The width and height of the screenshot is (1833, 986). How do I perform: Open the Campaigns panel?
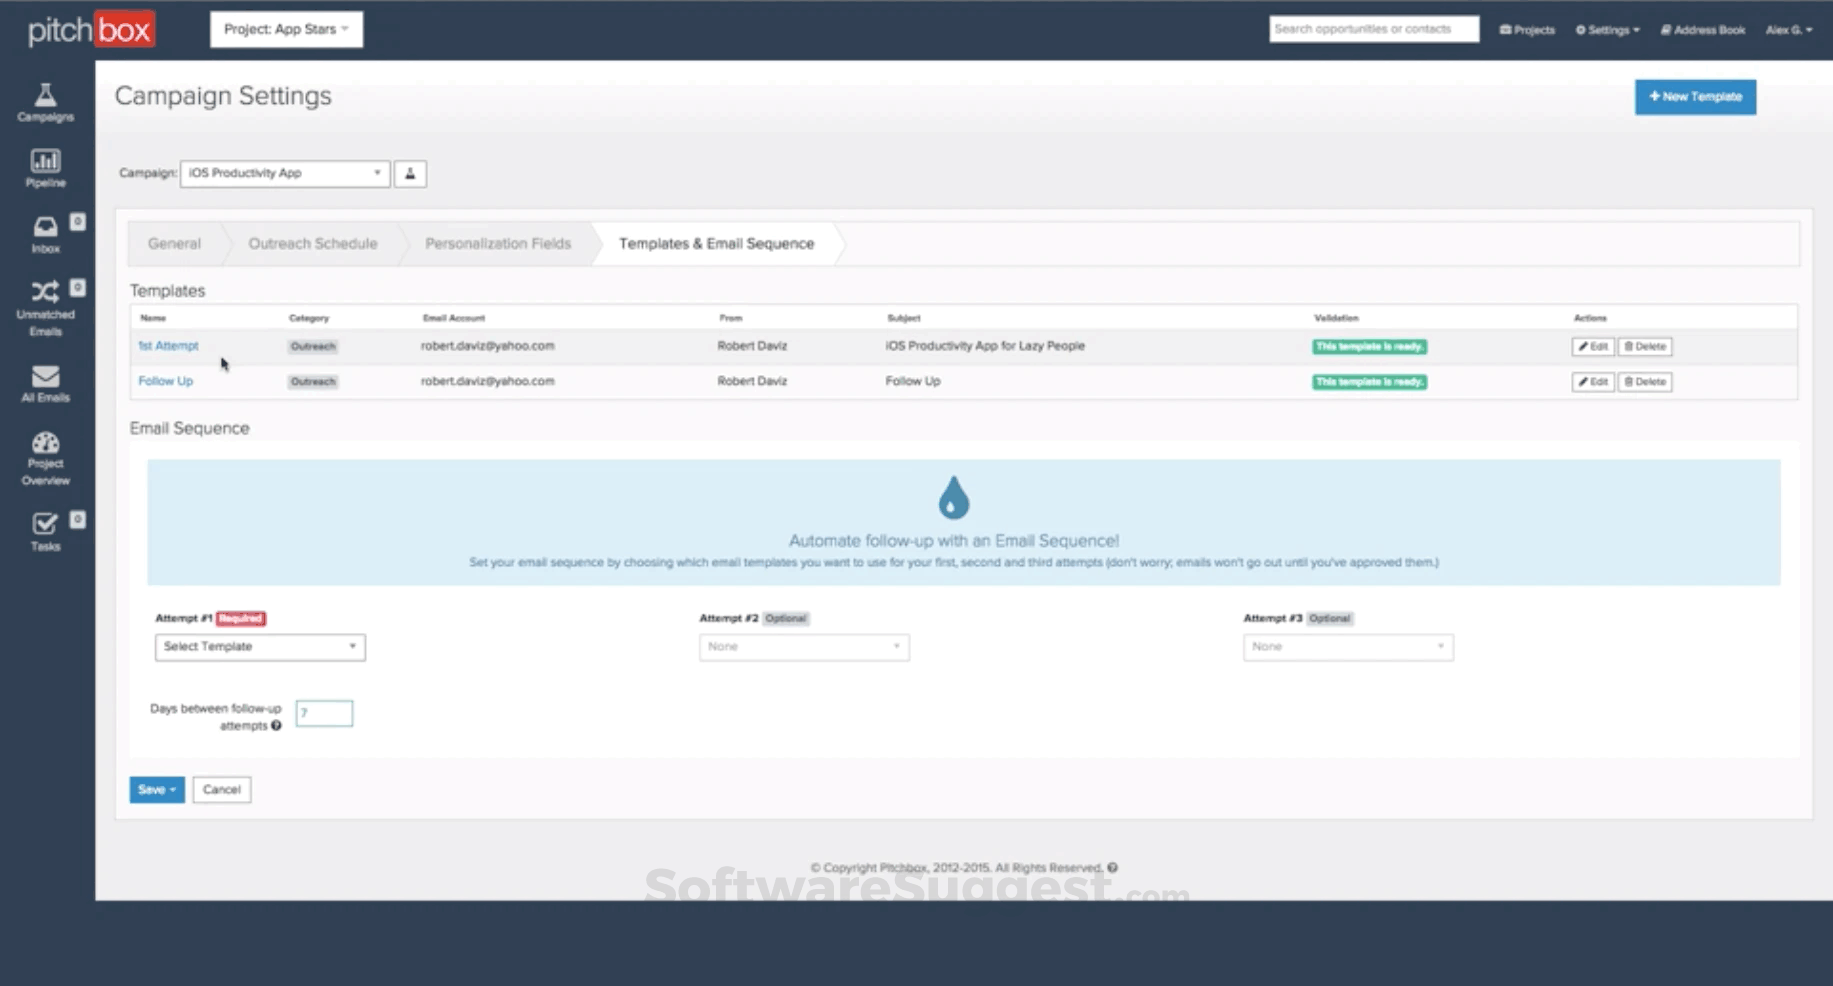point(45,103)
